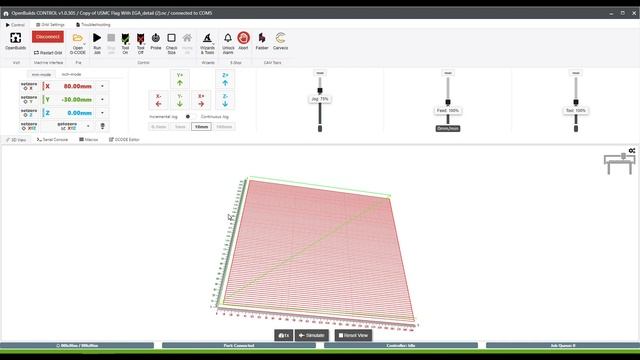The image size is (640, 360).
Task: Expand the Wizards & Tools dropdown arrow
Action: tap(213, 44)
